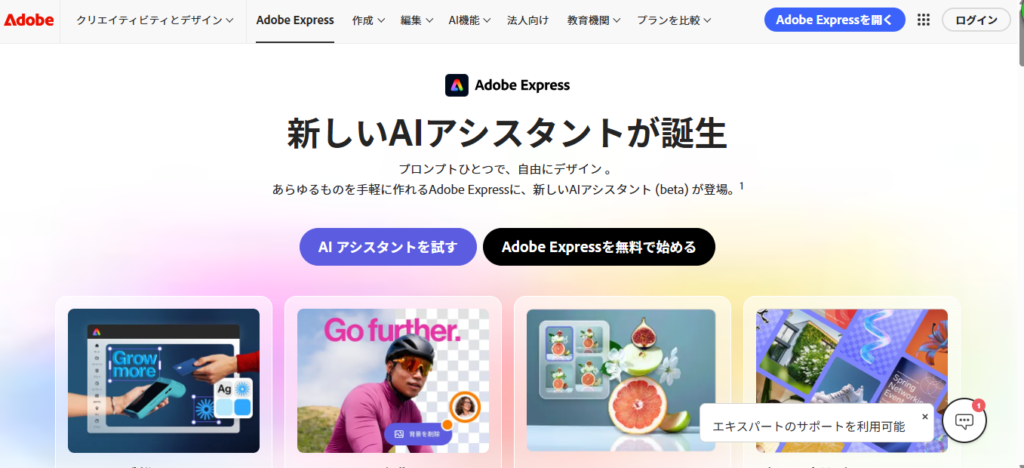
Task: Expand the 作成 menu
Action: (x=368, y=20)
